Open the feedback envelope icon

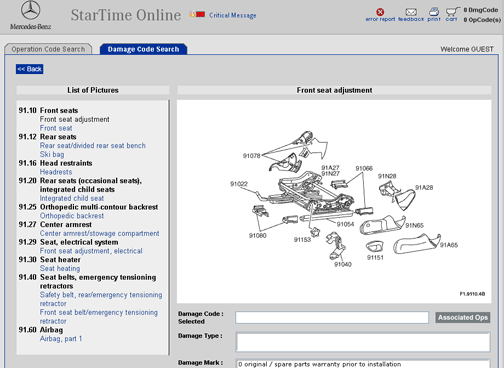click(x=411, y=12)
